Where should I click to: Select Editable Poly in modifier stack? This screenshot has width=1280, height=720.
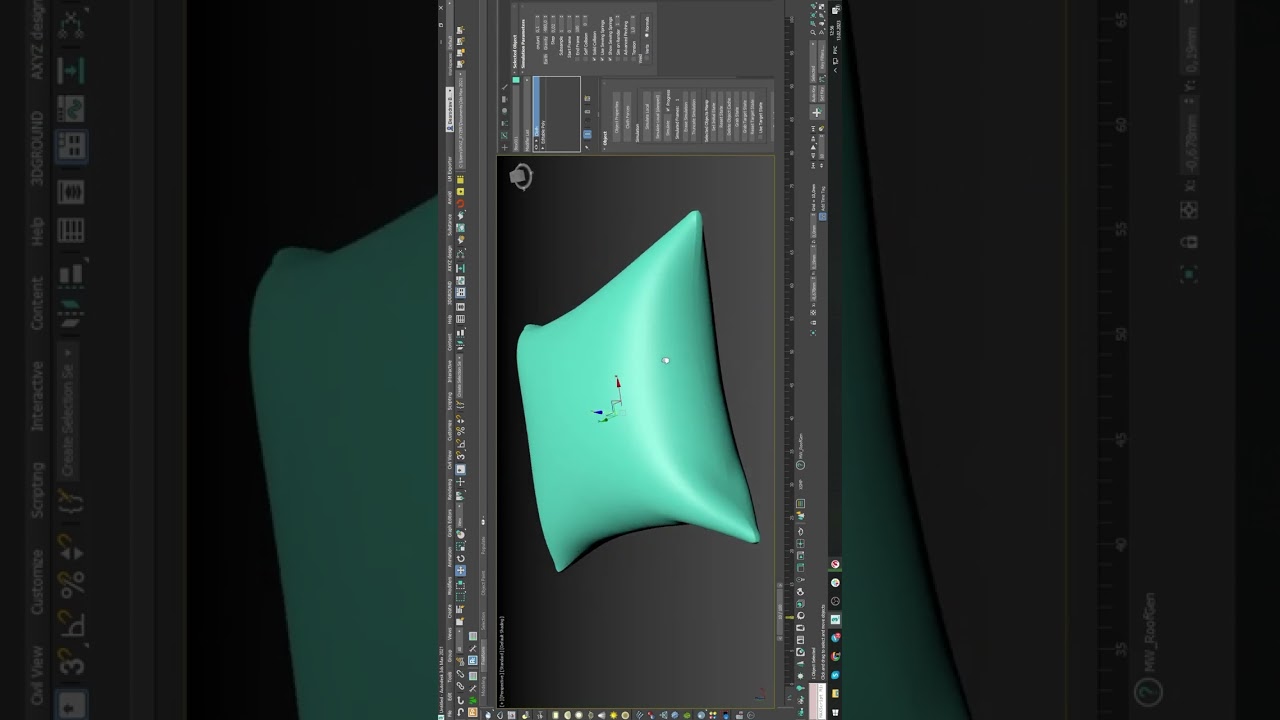coord(543,129)
